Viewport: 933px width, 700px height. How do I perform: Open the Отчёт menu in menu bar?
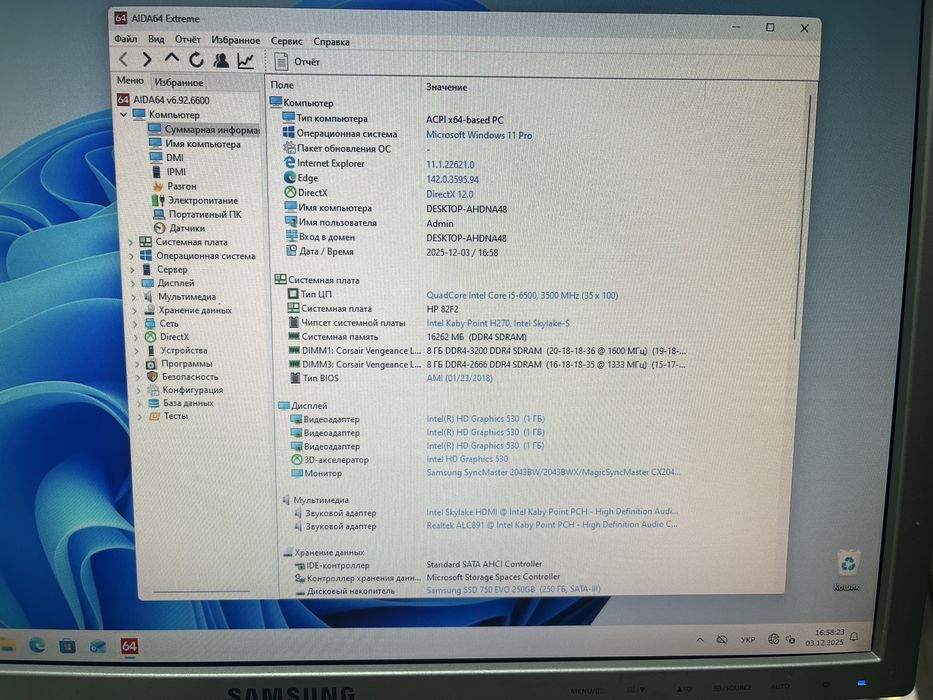click(187, 39)
